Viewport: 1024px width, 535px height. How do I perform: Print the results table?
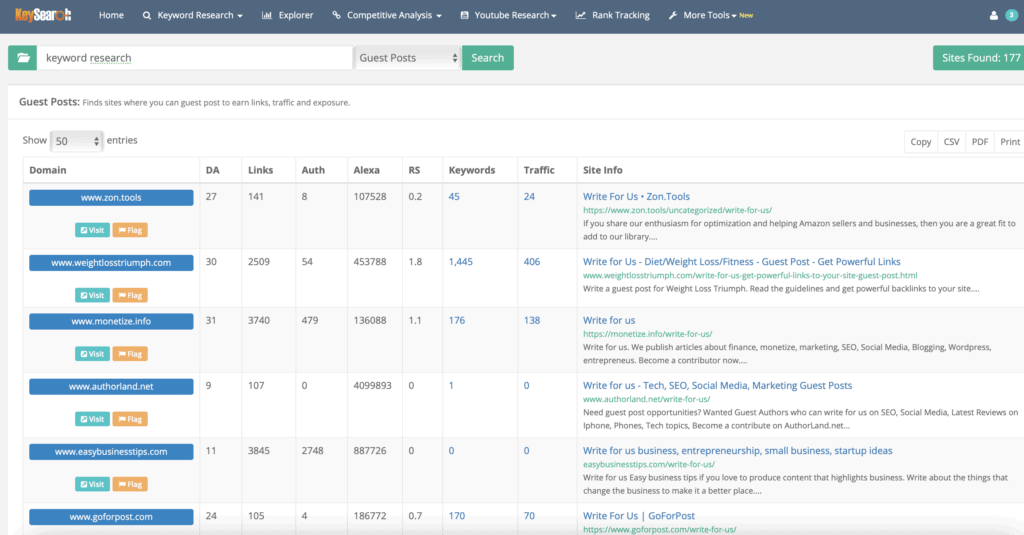pyautogui.click(x=1010, y=142)
